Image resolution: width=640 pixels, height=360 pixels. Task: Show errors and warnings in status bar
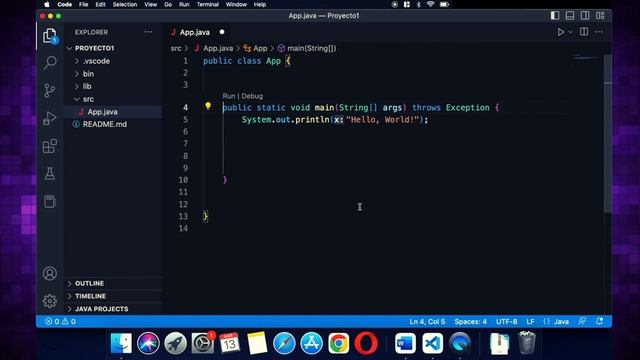[60, 321]
